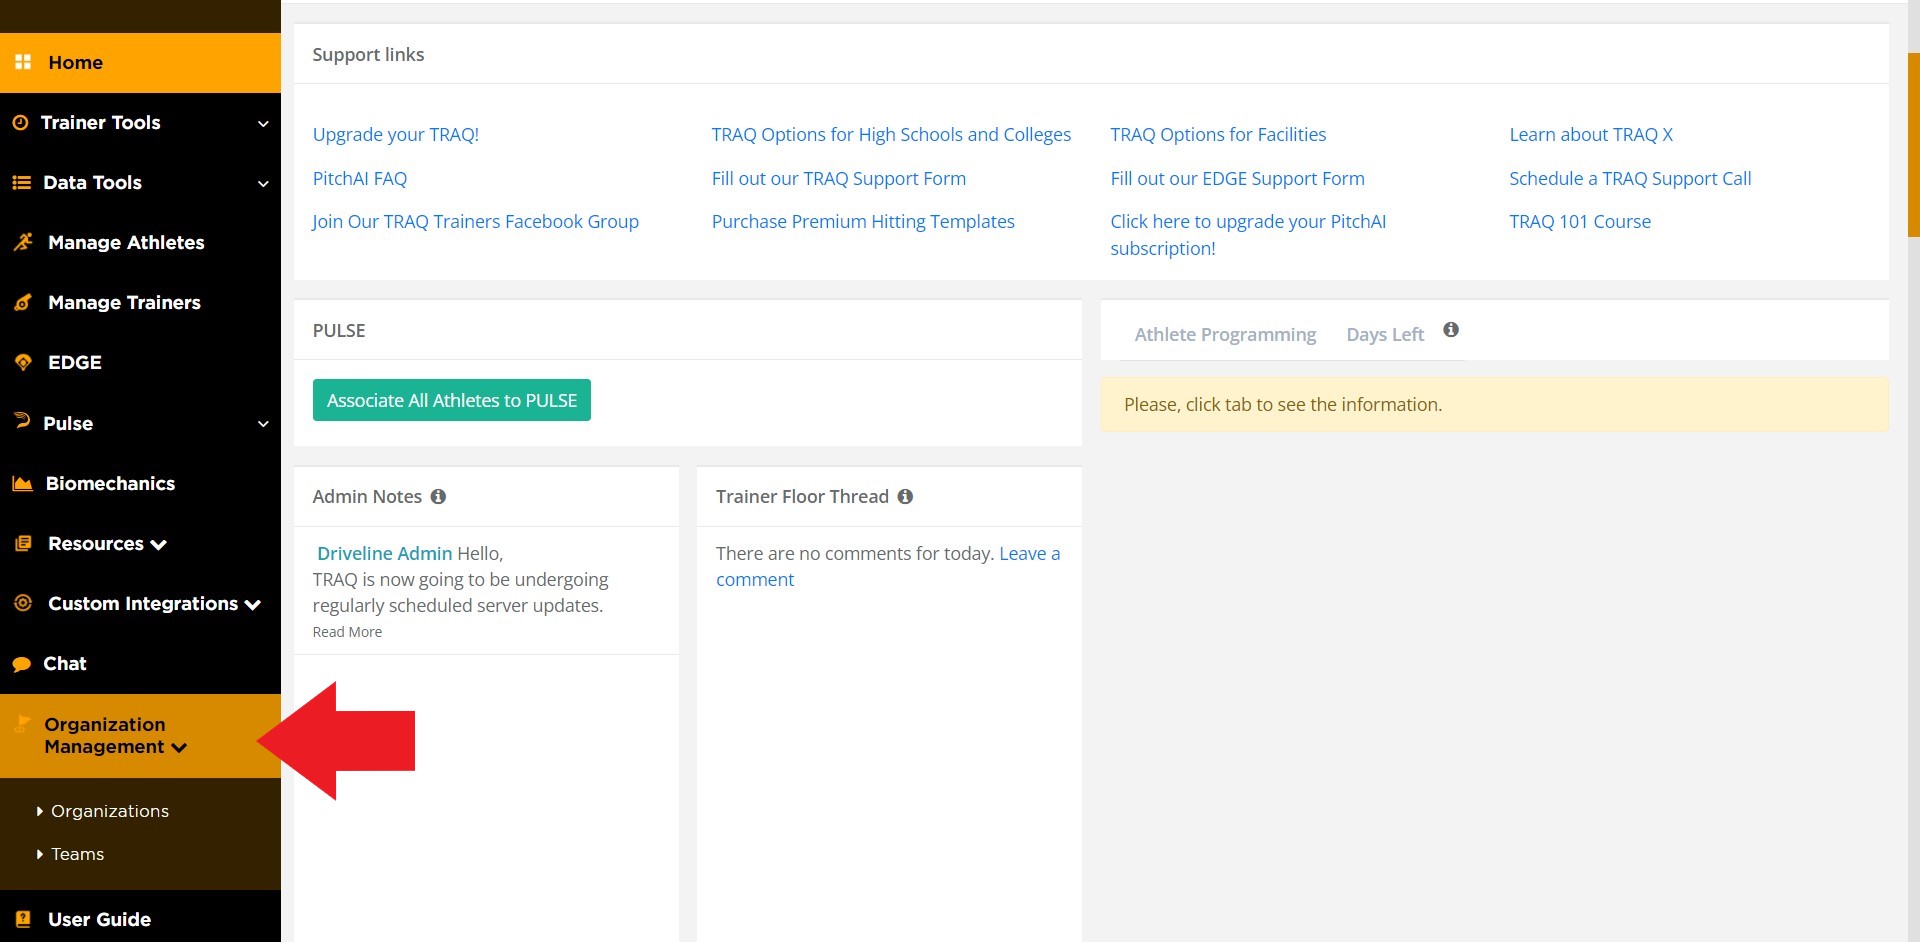This screenshot has height=942, width=1920.
Task: Open the Teams submenu item
Action: click(x=78, y=854)
